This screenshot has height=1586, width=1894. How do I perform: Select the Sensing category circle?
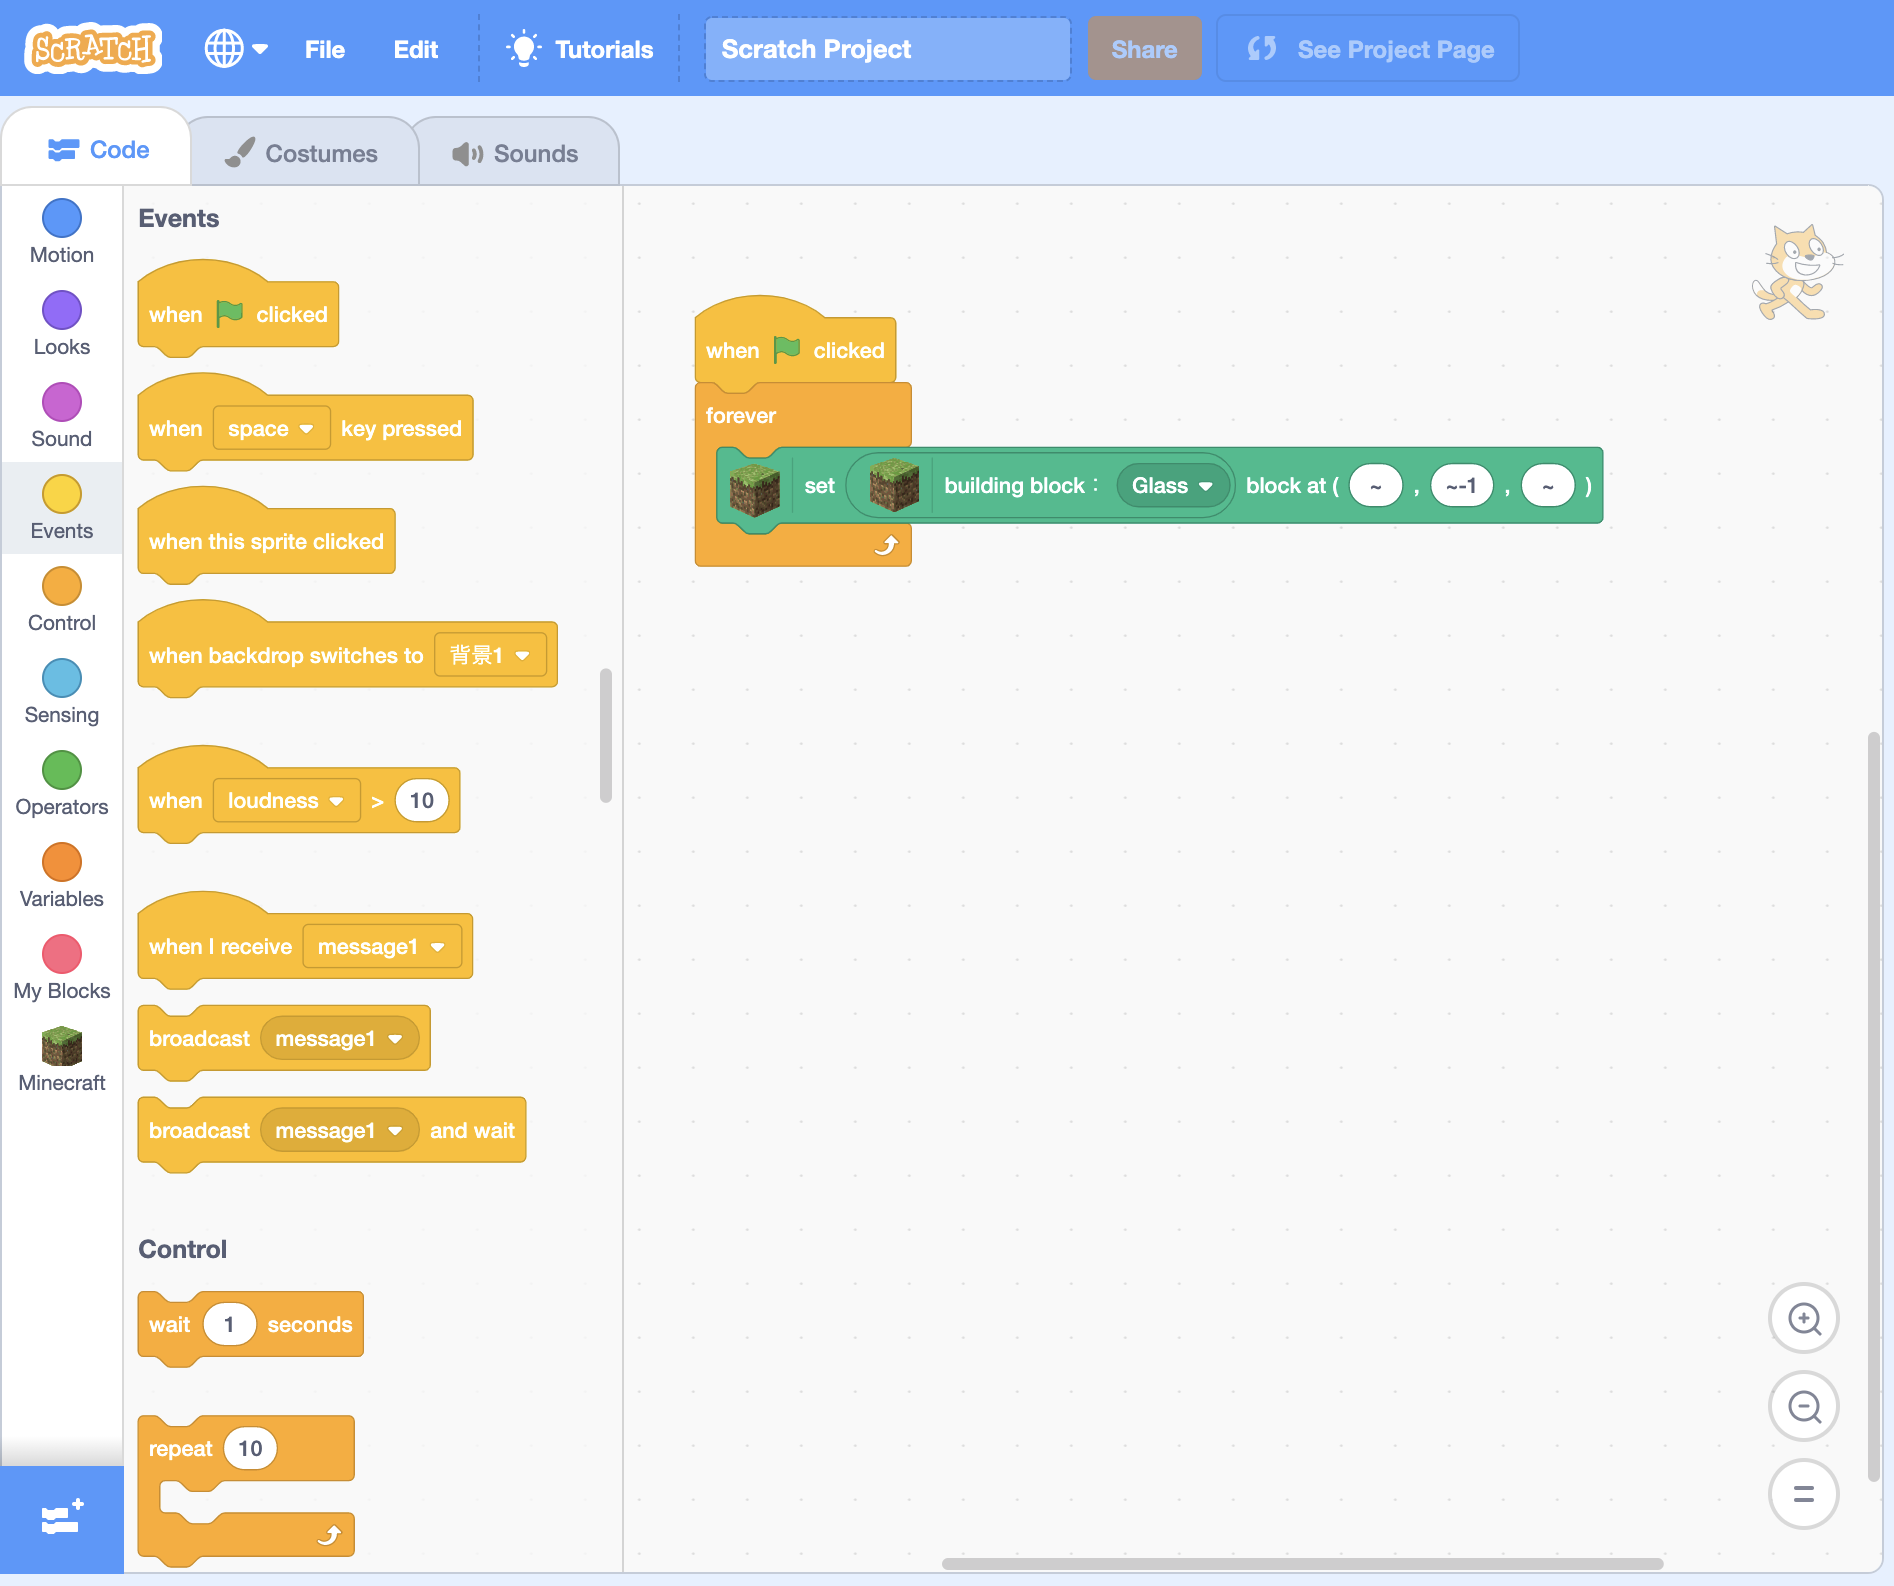pyautogui.click(x=62, y=679)
